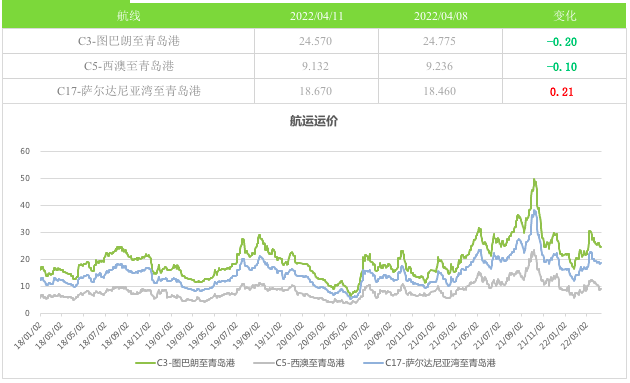This screenshot has width=630, height=383.
Task: Click the 24.570 value cell
Action: [x=315, y=41]
